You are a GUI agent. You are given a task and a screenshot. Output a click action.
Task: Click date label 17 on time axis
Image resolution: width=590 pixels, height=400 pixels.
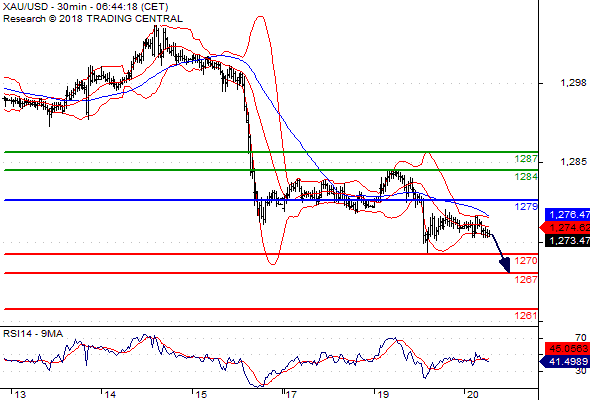pos(291,395)
